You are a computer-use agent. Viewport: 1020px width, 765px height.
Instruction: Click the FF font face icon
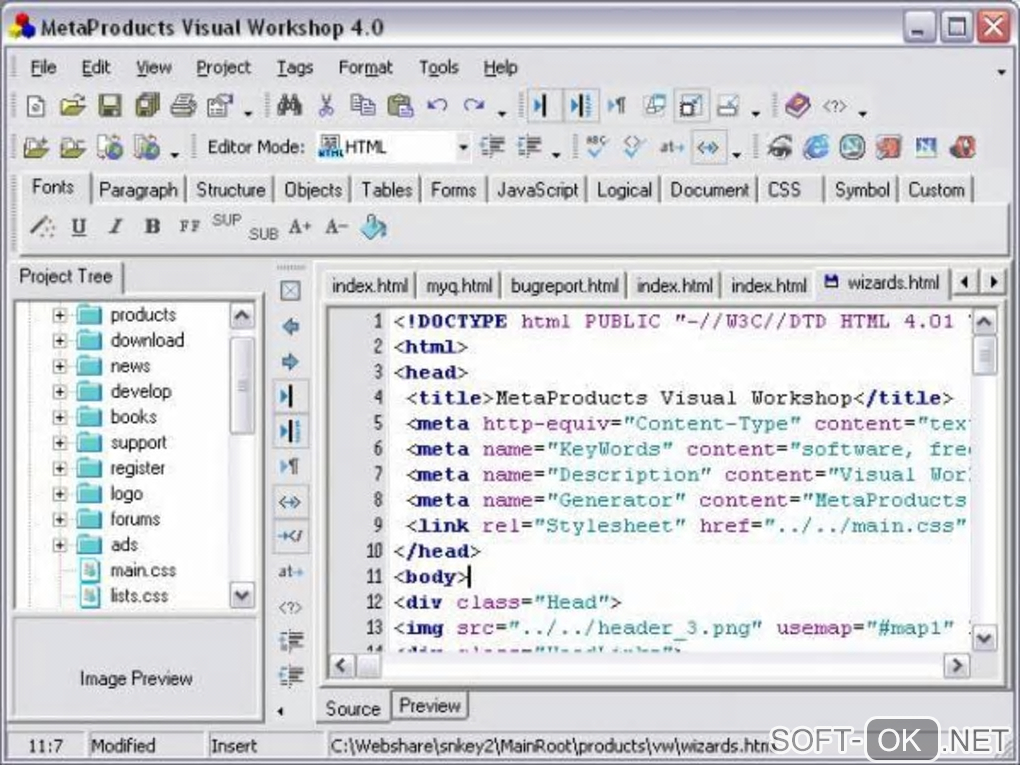[189, 226]
